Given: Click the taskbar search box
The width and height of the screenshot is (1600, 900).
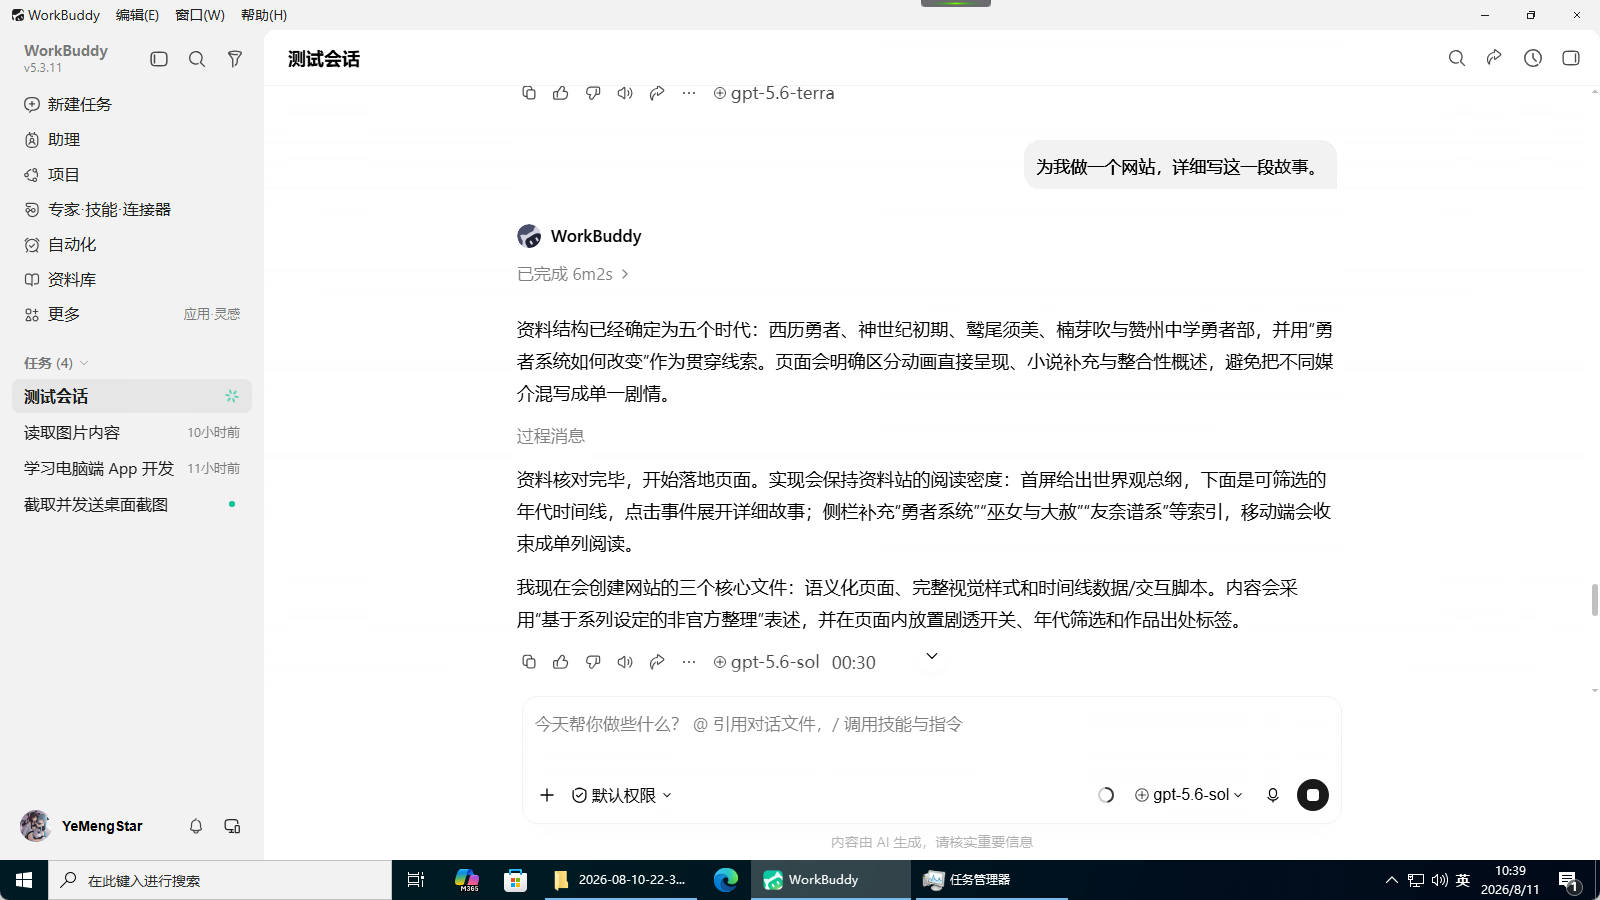Looking at the screenshot, I should (x=220, y=880).
